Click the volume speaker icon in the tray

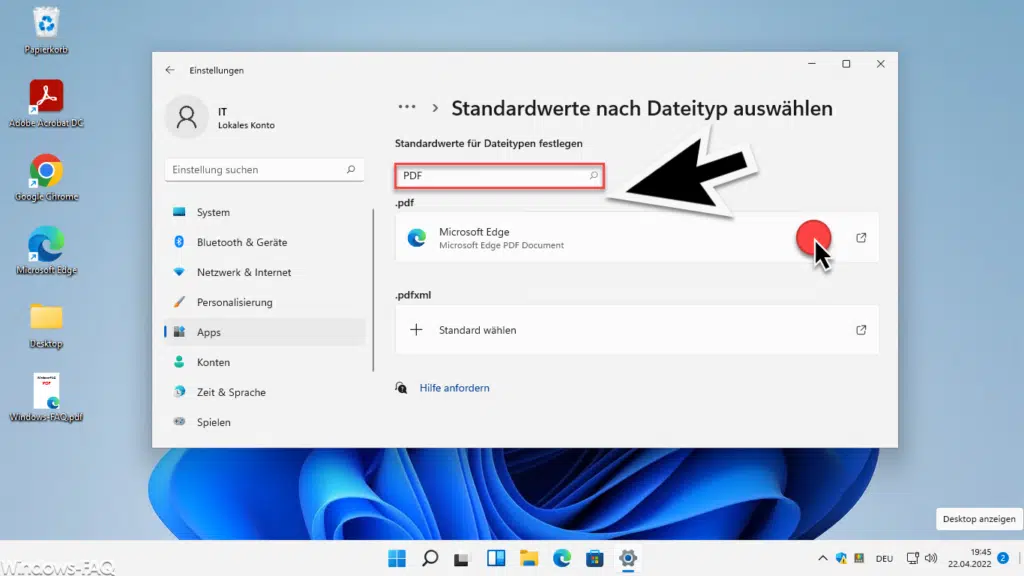[x=931, y=558]
